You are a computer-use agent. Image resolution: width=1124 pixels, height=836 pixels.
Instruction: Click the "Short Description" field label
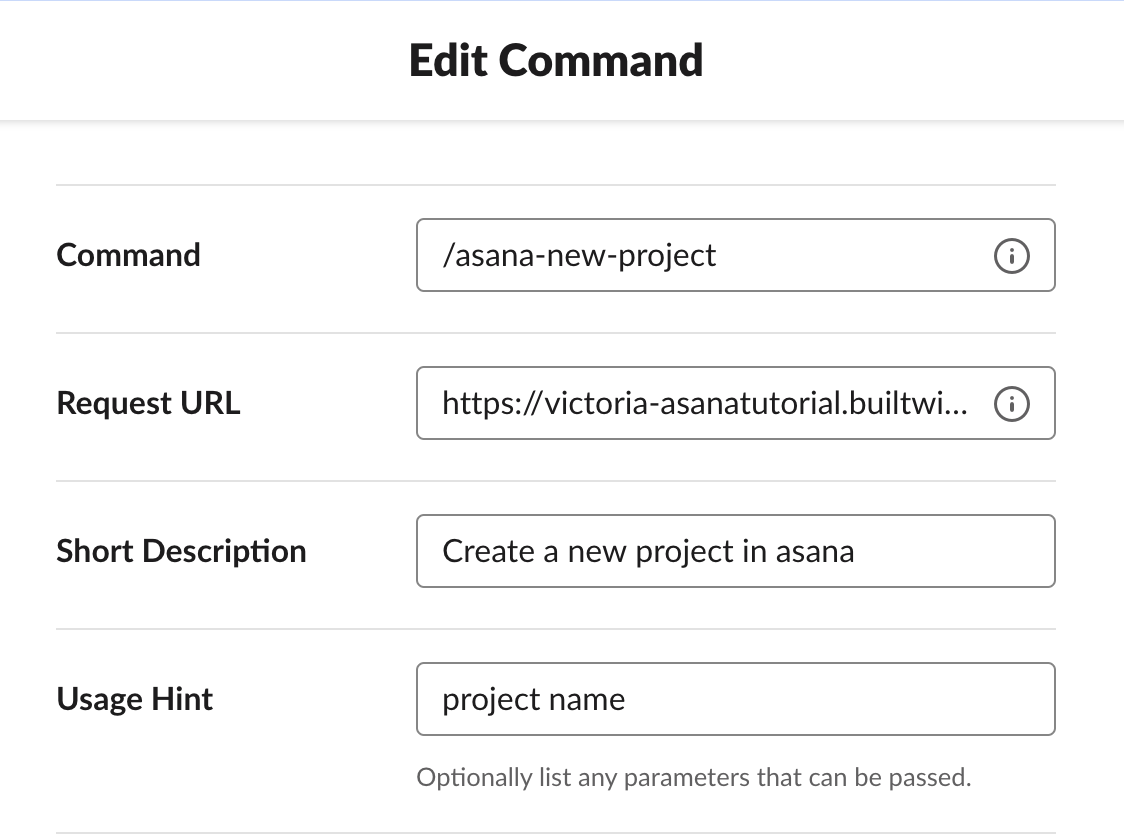181,551
